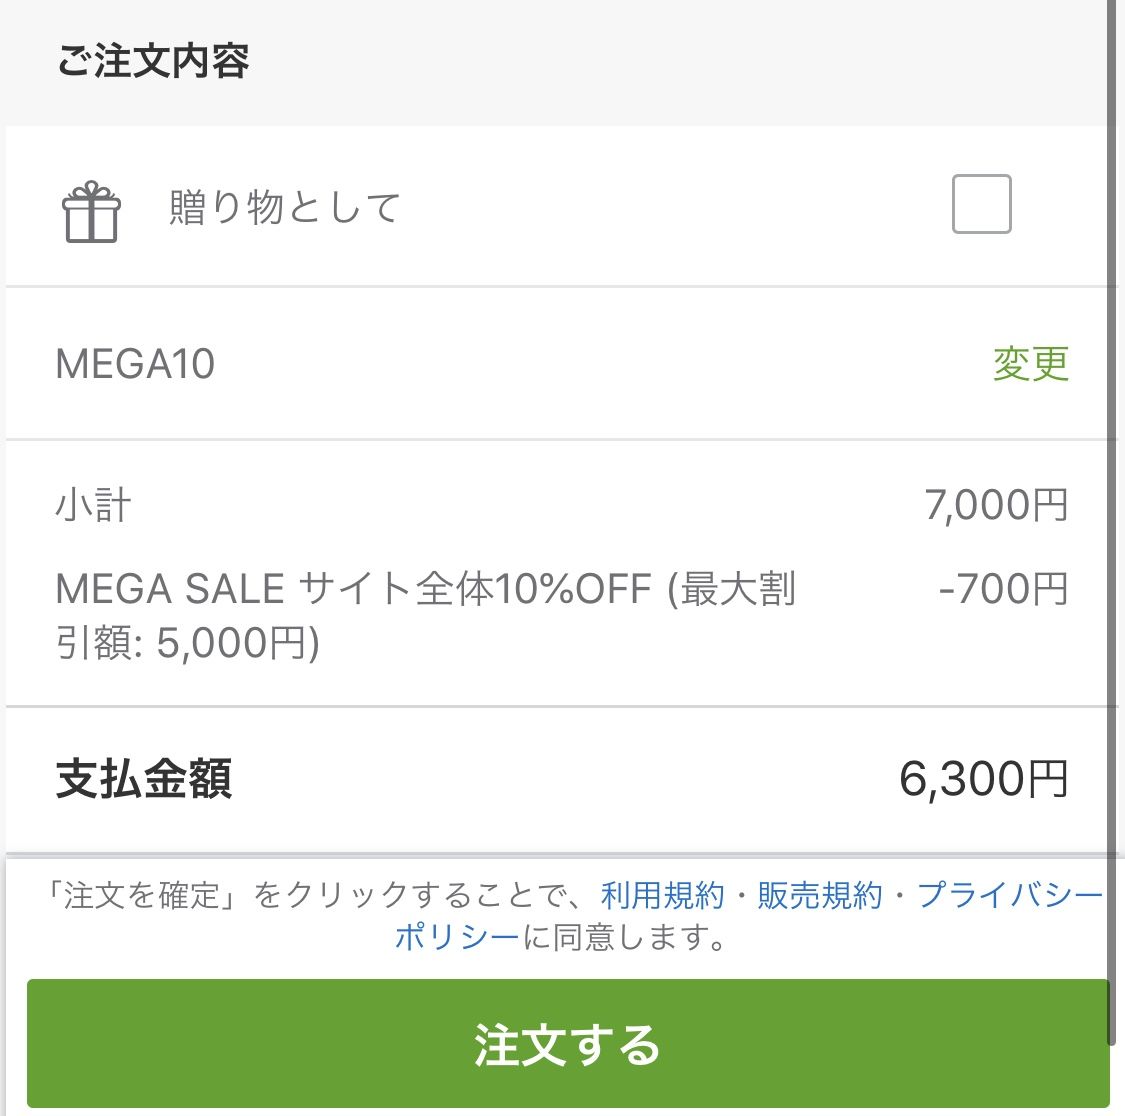Click the -700円 discount amount
This screenshot has width=1125, height=1116.
click(x=1003, y=589)
